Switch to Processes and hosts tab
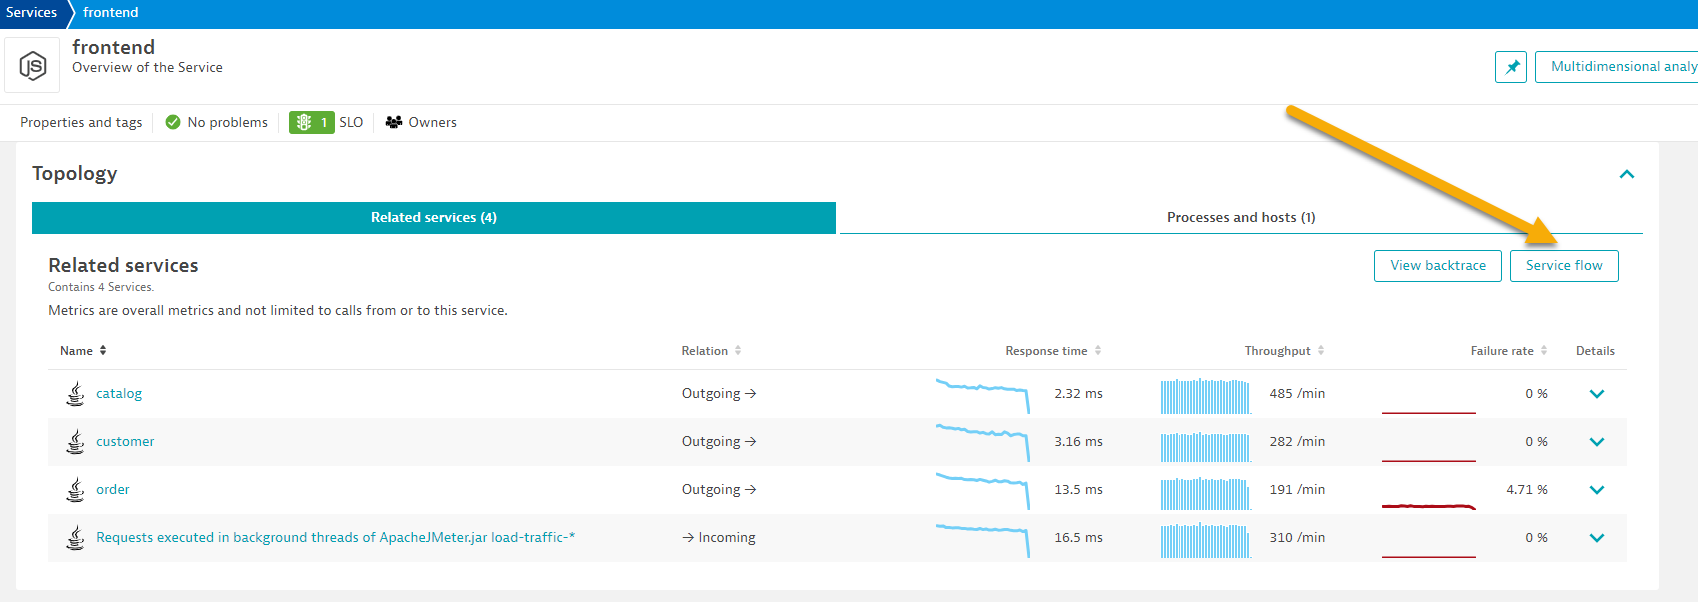Viewport: 1698px width, 602px height. (x=1240, y=217)
